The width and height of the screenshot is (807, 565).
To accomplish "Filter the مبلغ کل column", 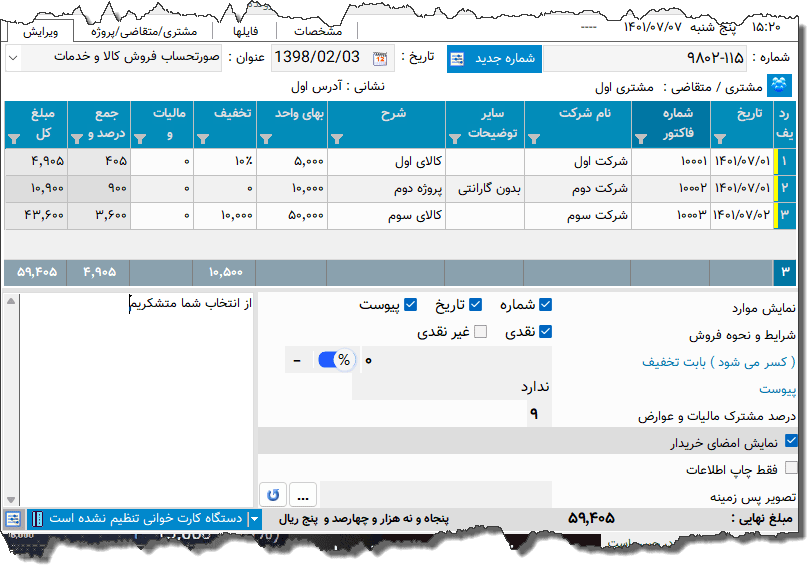I will pos(14,139).
